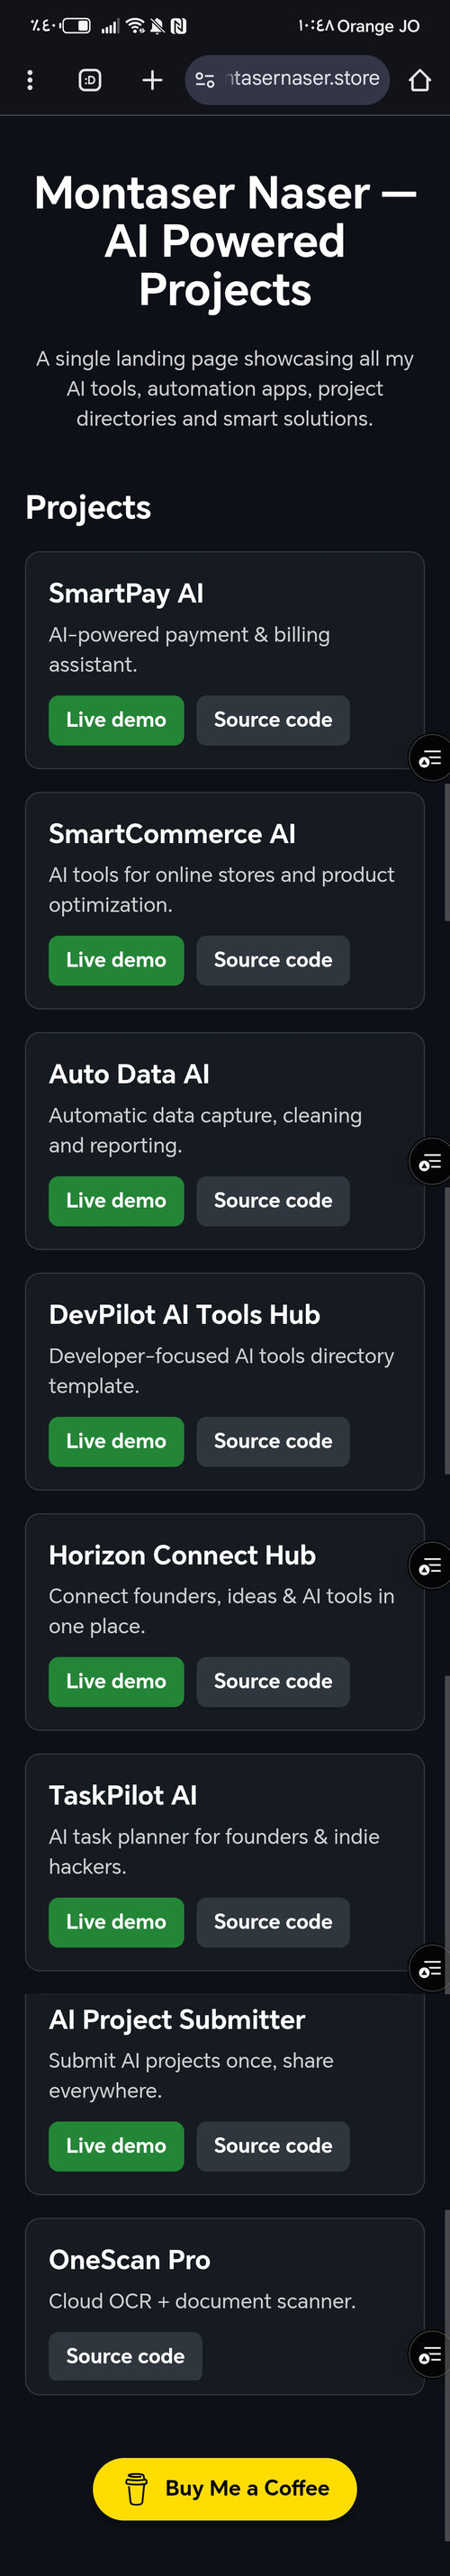Click the Buy Me a Coffee button

coord(225,2489)
